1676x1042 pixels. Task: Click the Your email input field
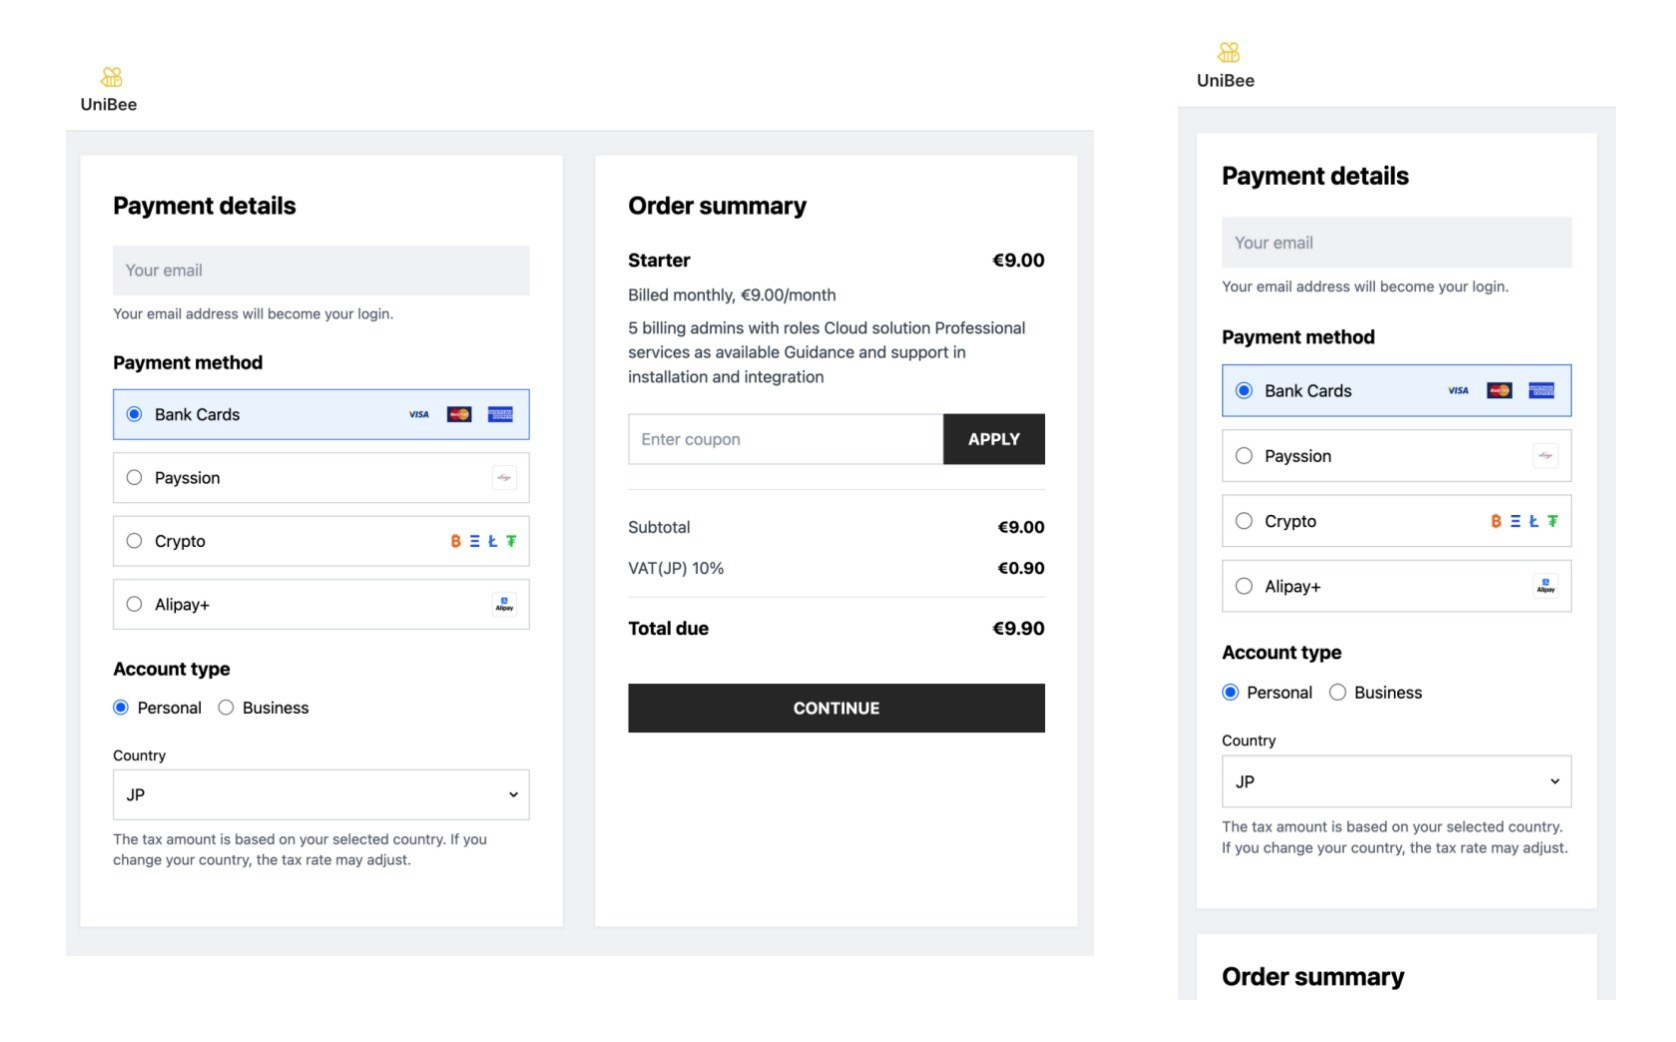click(x=320, y=270)
